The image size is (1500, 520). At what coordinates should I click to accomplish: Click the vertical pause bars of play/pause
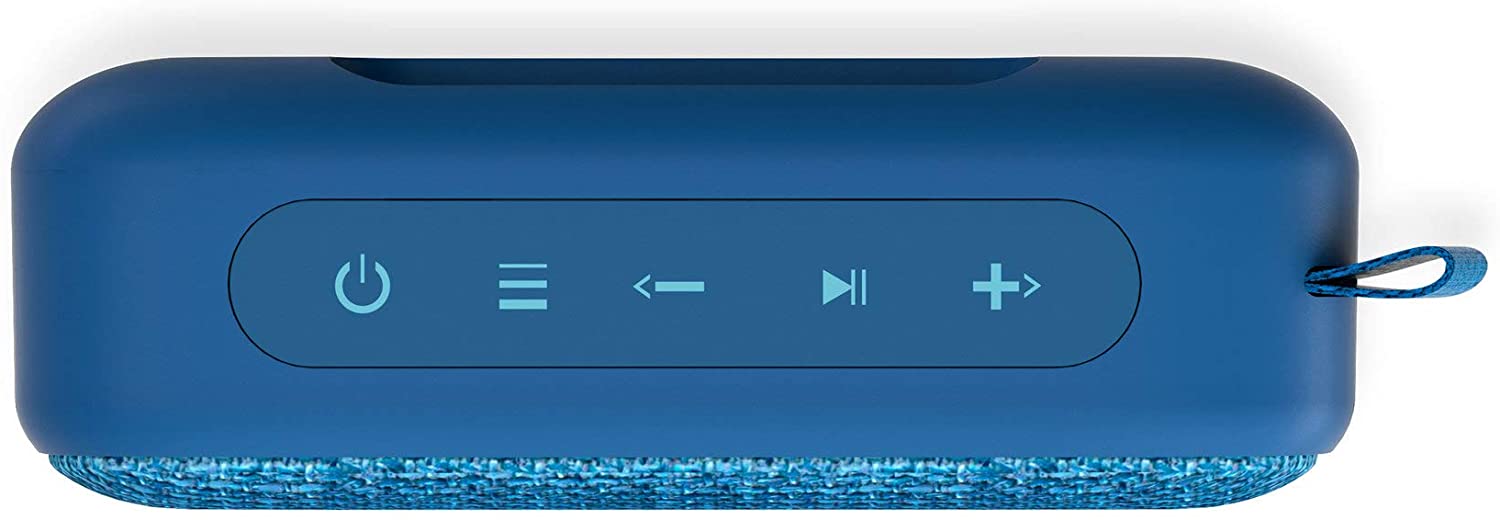pos(860,287)
